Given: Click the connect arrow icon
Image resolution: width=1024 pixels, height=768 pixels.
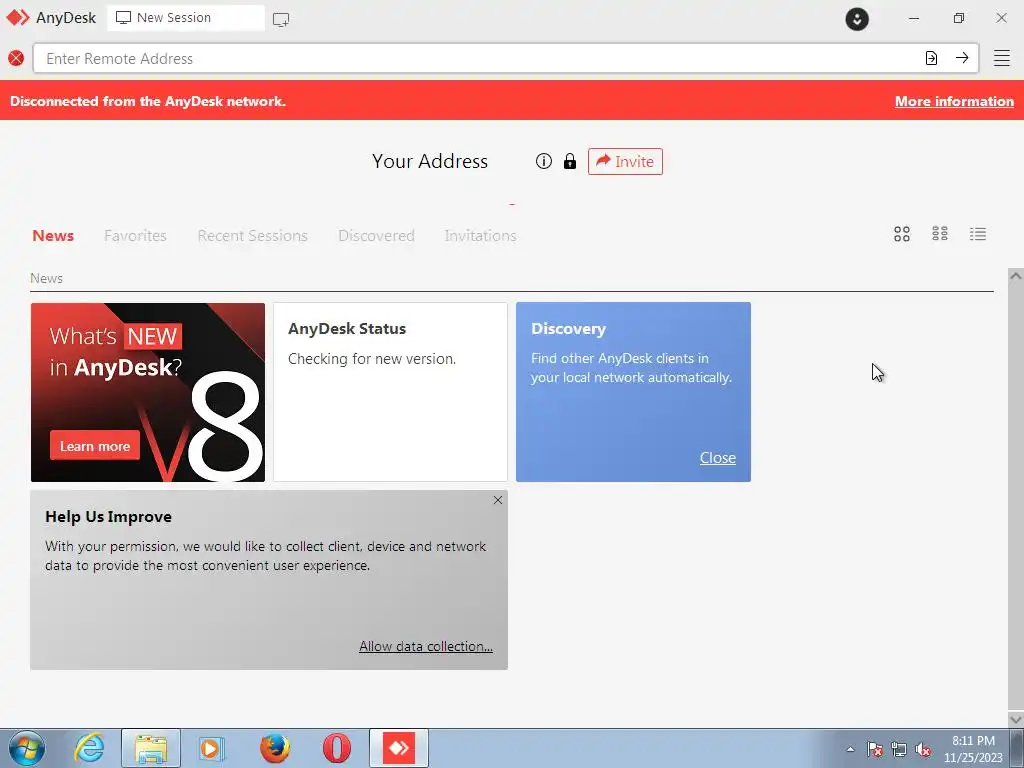Looking at the screenshot, I should pyautogui.click(x=962, y=58).
